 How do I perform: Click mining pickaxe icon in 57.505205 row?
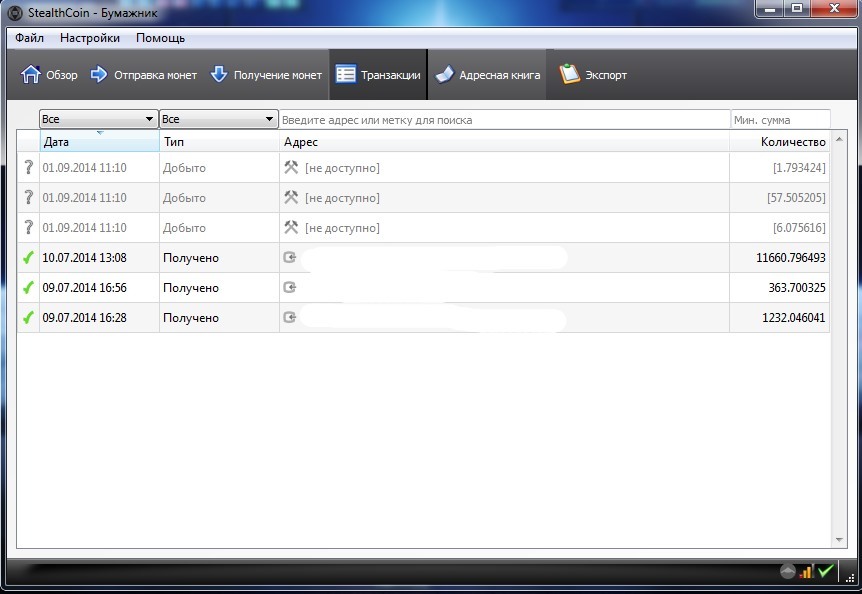[x=291, y=197]
